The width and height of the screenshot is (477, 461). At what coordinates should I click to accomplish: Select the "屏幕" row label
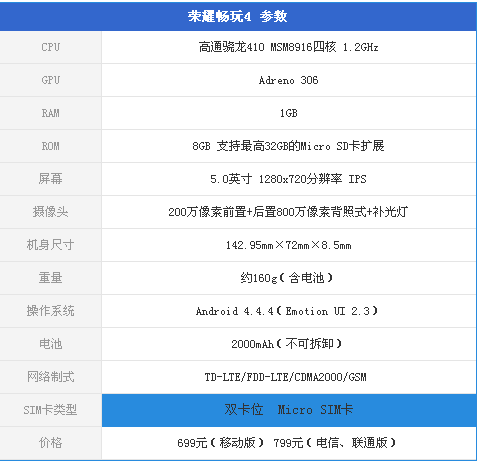pos(50,179)
